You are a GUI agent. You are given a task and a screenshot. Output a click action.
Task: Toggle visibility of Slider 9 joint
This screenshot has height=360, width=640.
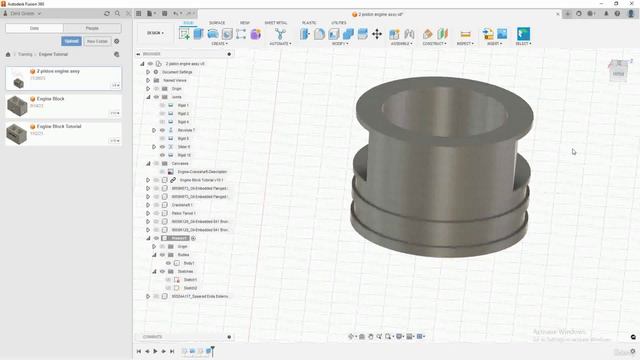[162, 147]
